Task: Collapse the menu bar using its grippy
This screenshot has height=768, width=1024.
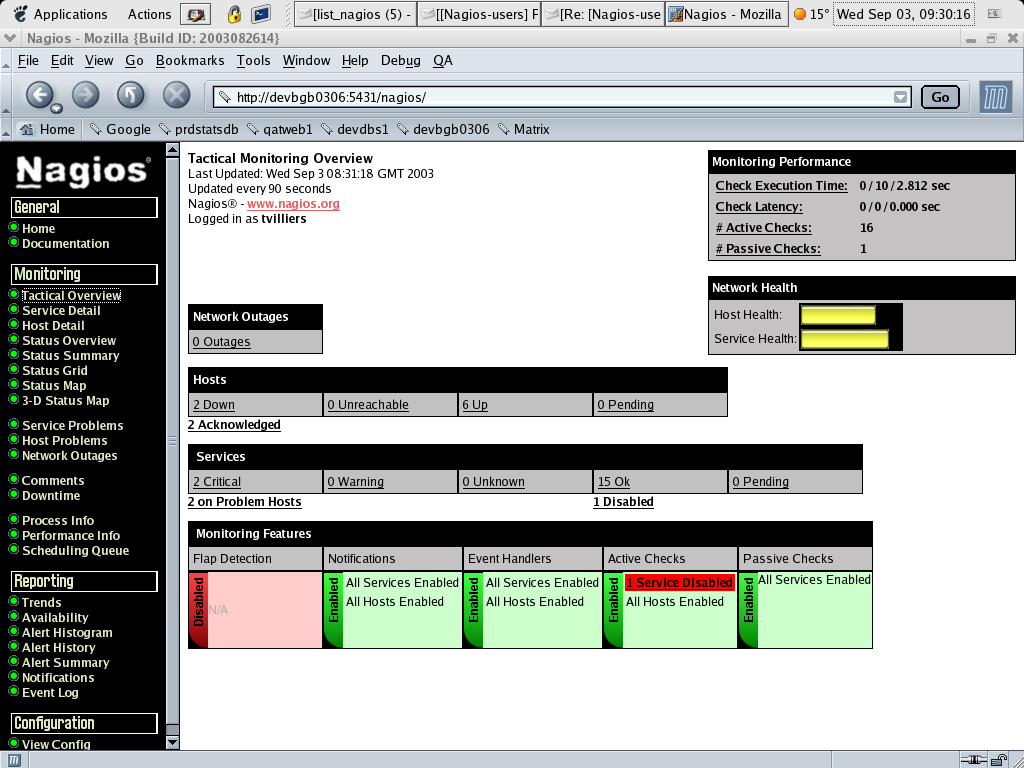Action: point(6,61)
